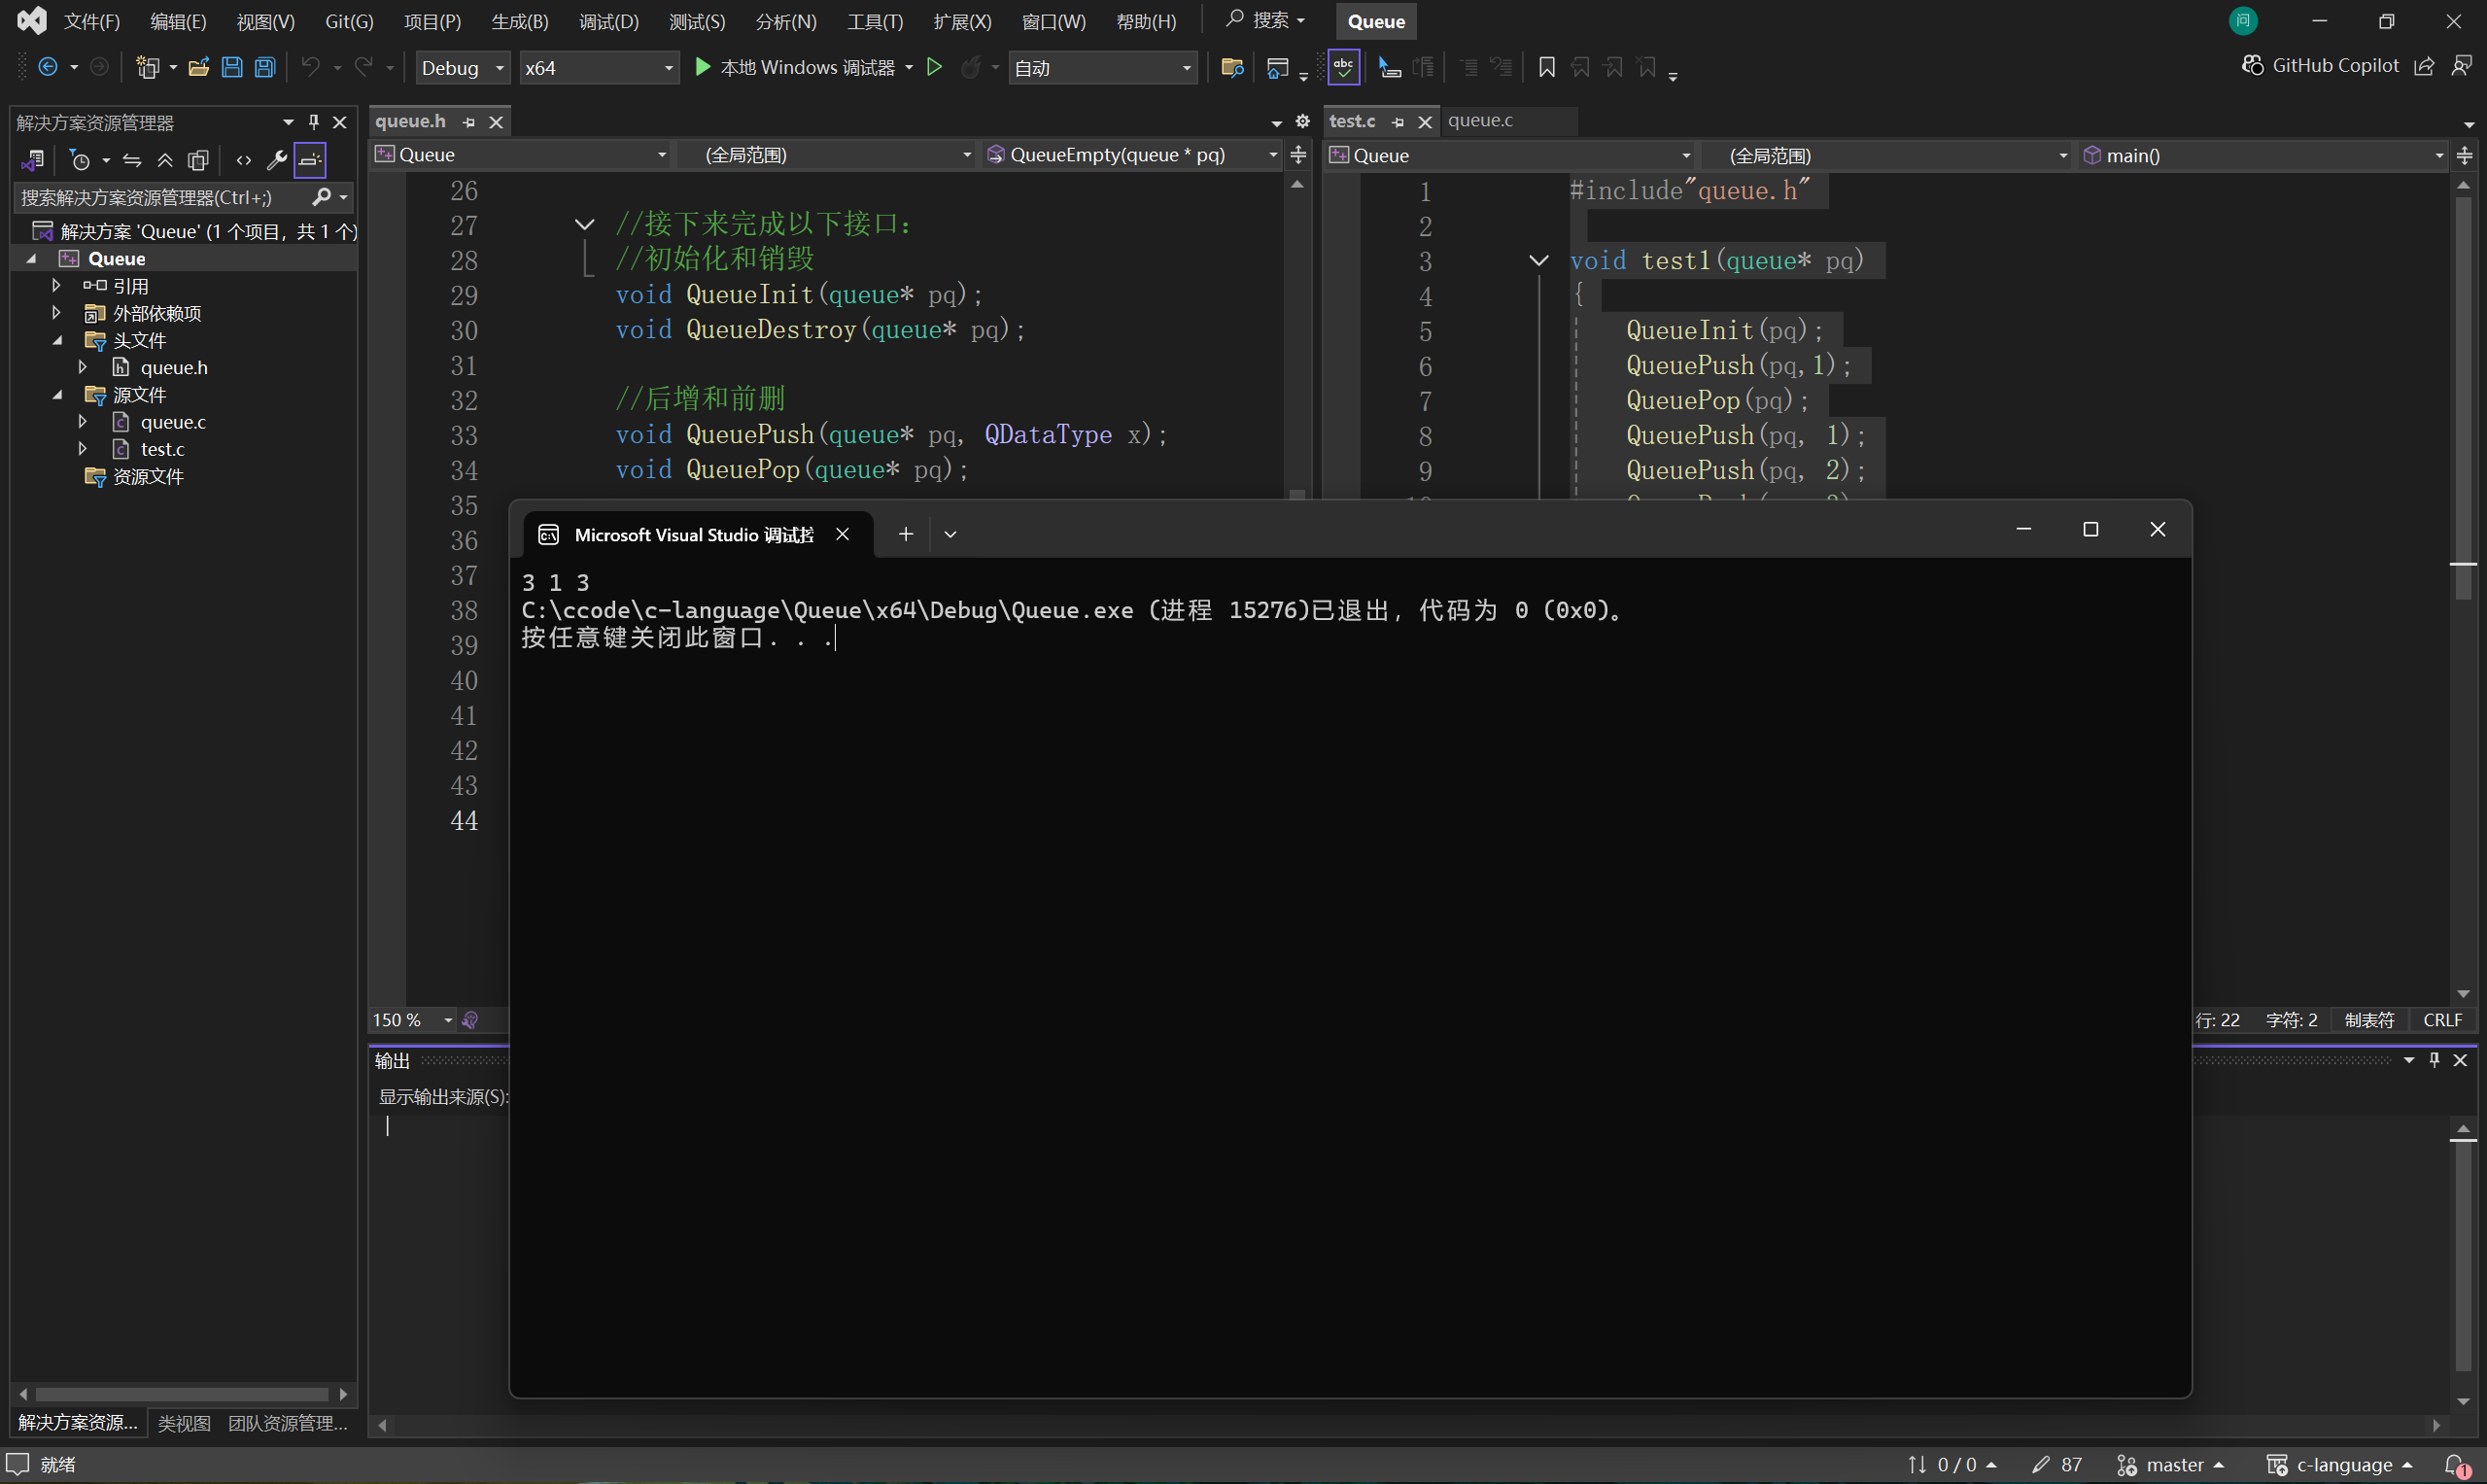The width and height of the screenshot is (2487, 1484).
Task: Click the share icon next to Copilot
Action: tap(2424, 66)
